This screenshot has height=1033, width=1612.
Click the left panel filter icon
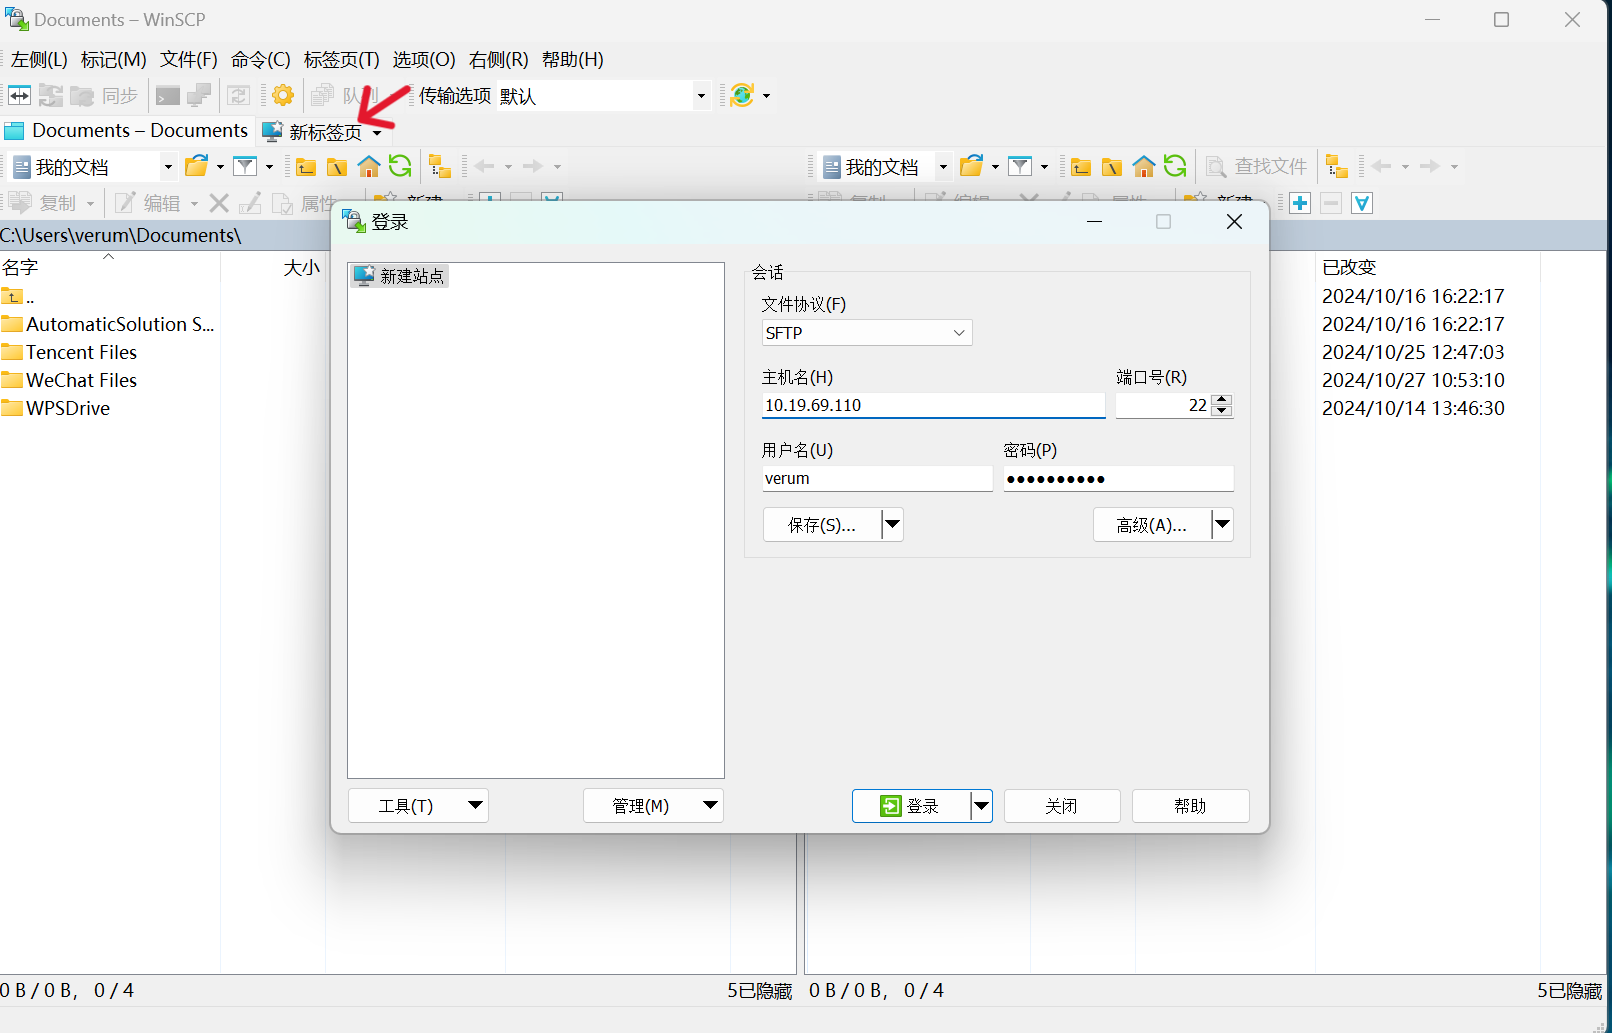[x=245, y=166]
